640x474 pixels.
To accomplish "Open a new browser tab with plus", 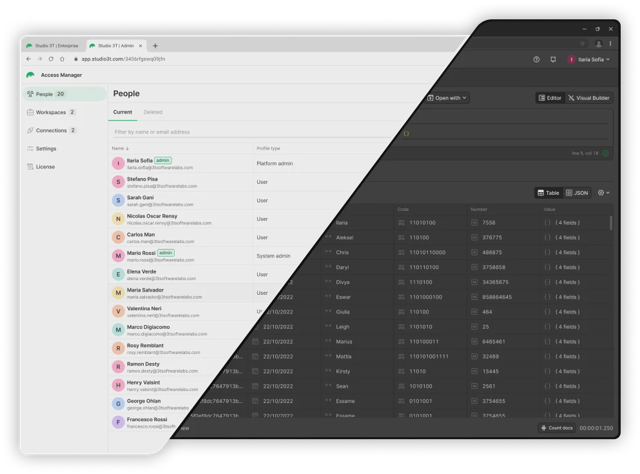I will pos(155,46).
